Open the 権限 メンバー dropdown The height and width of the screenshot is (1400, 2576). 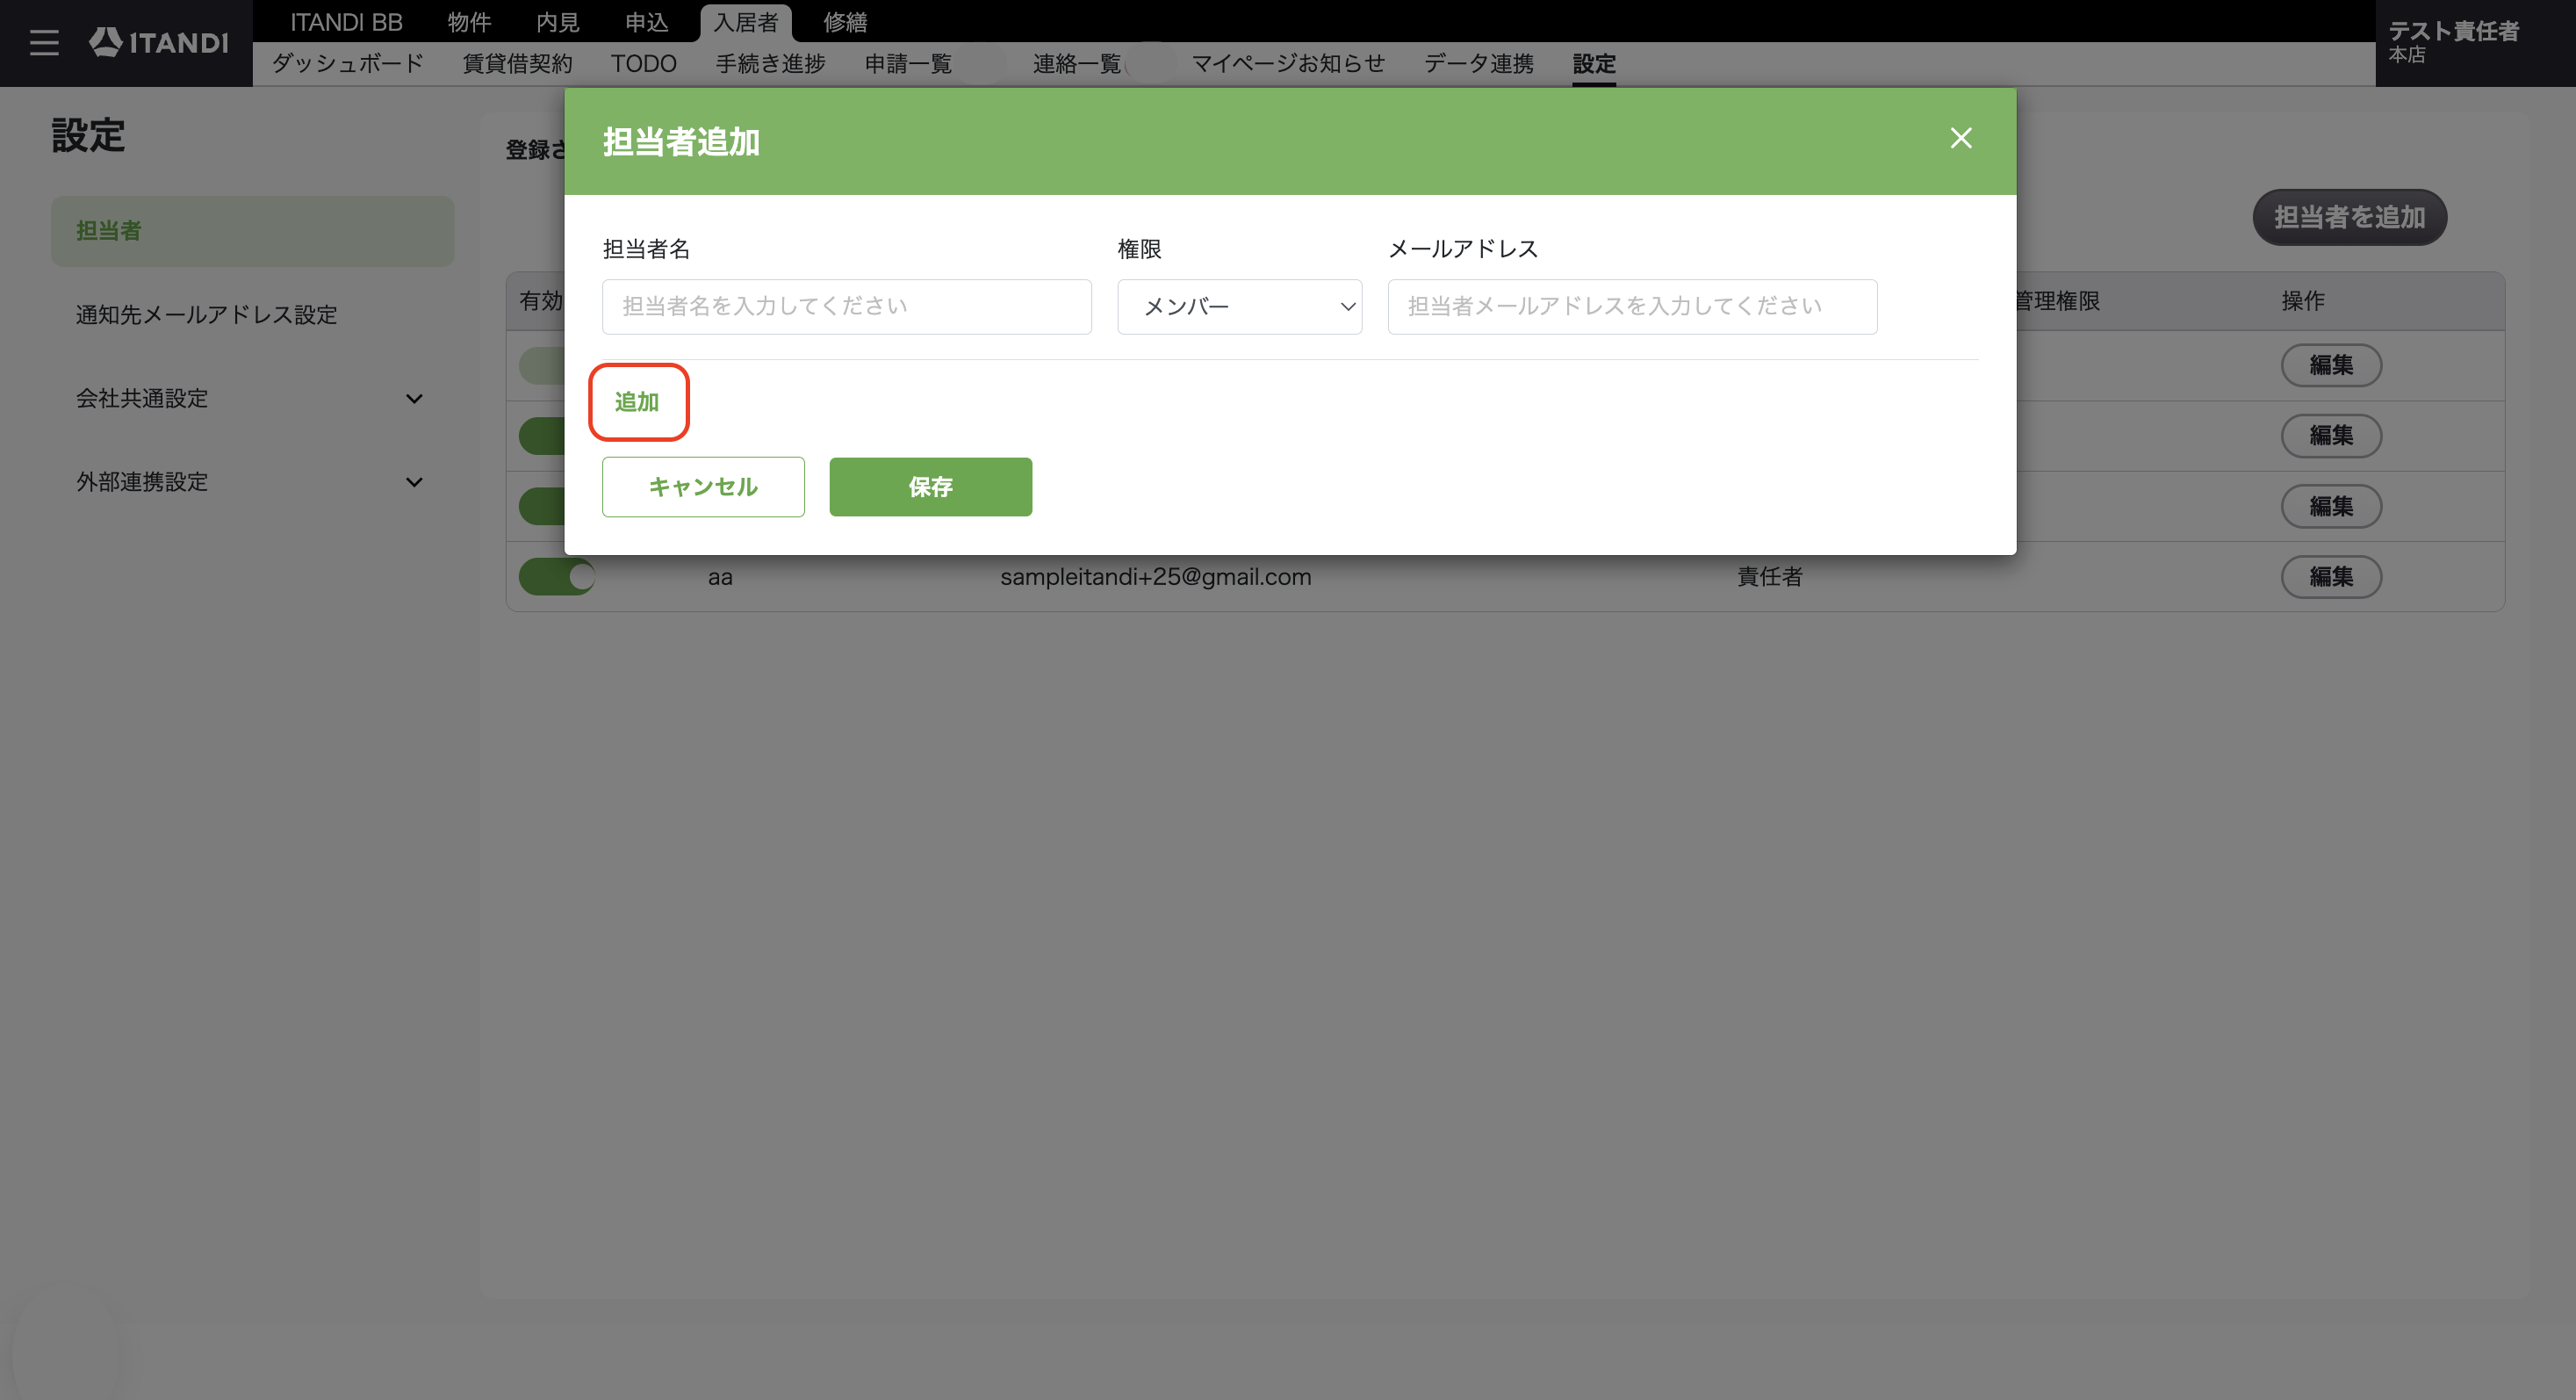(x=1239, y=307)
